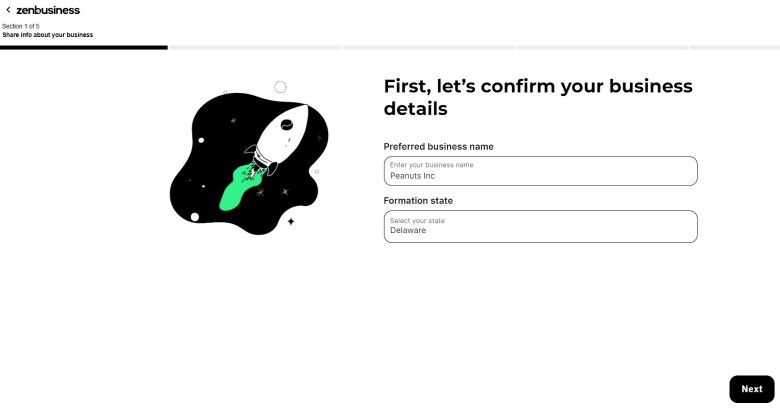
Task: Click the "Formation state" field label
Action: (418, 201)
